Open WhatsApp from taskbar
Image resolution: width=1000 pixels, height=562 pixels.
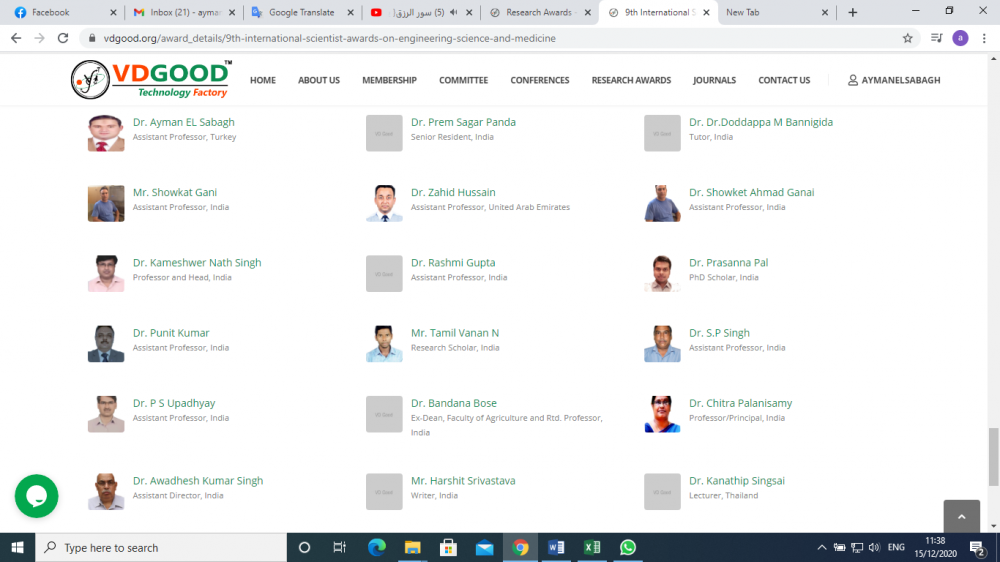click(628, 547)
